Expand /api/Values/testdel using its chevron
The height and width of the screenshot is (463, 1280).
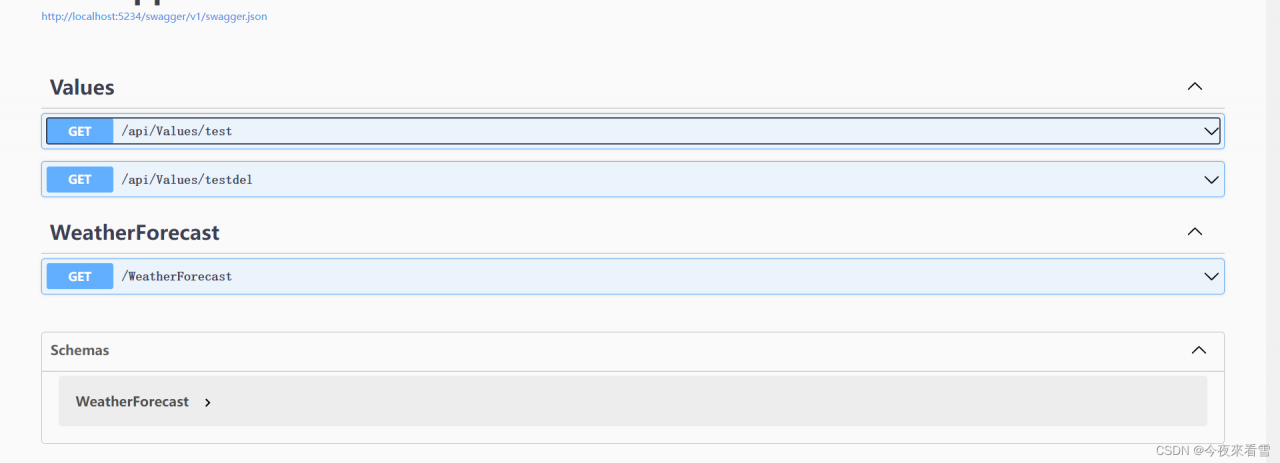[x=1211, y=180]
